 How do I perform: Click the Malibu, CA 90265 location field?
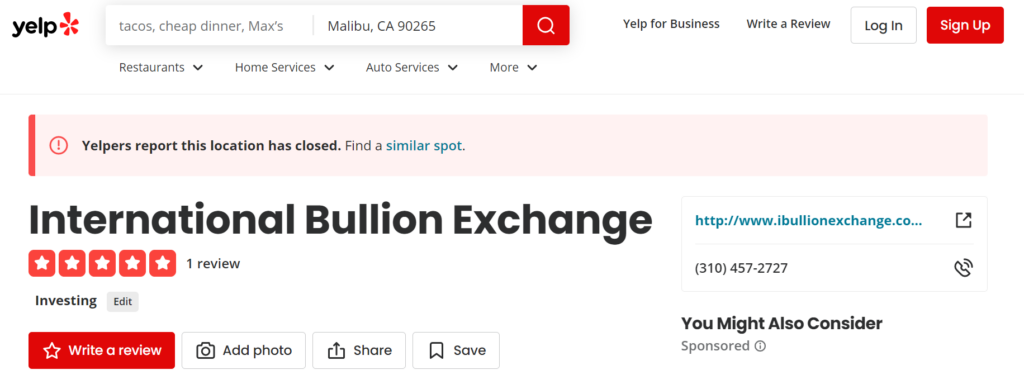point(418,26)
